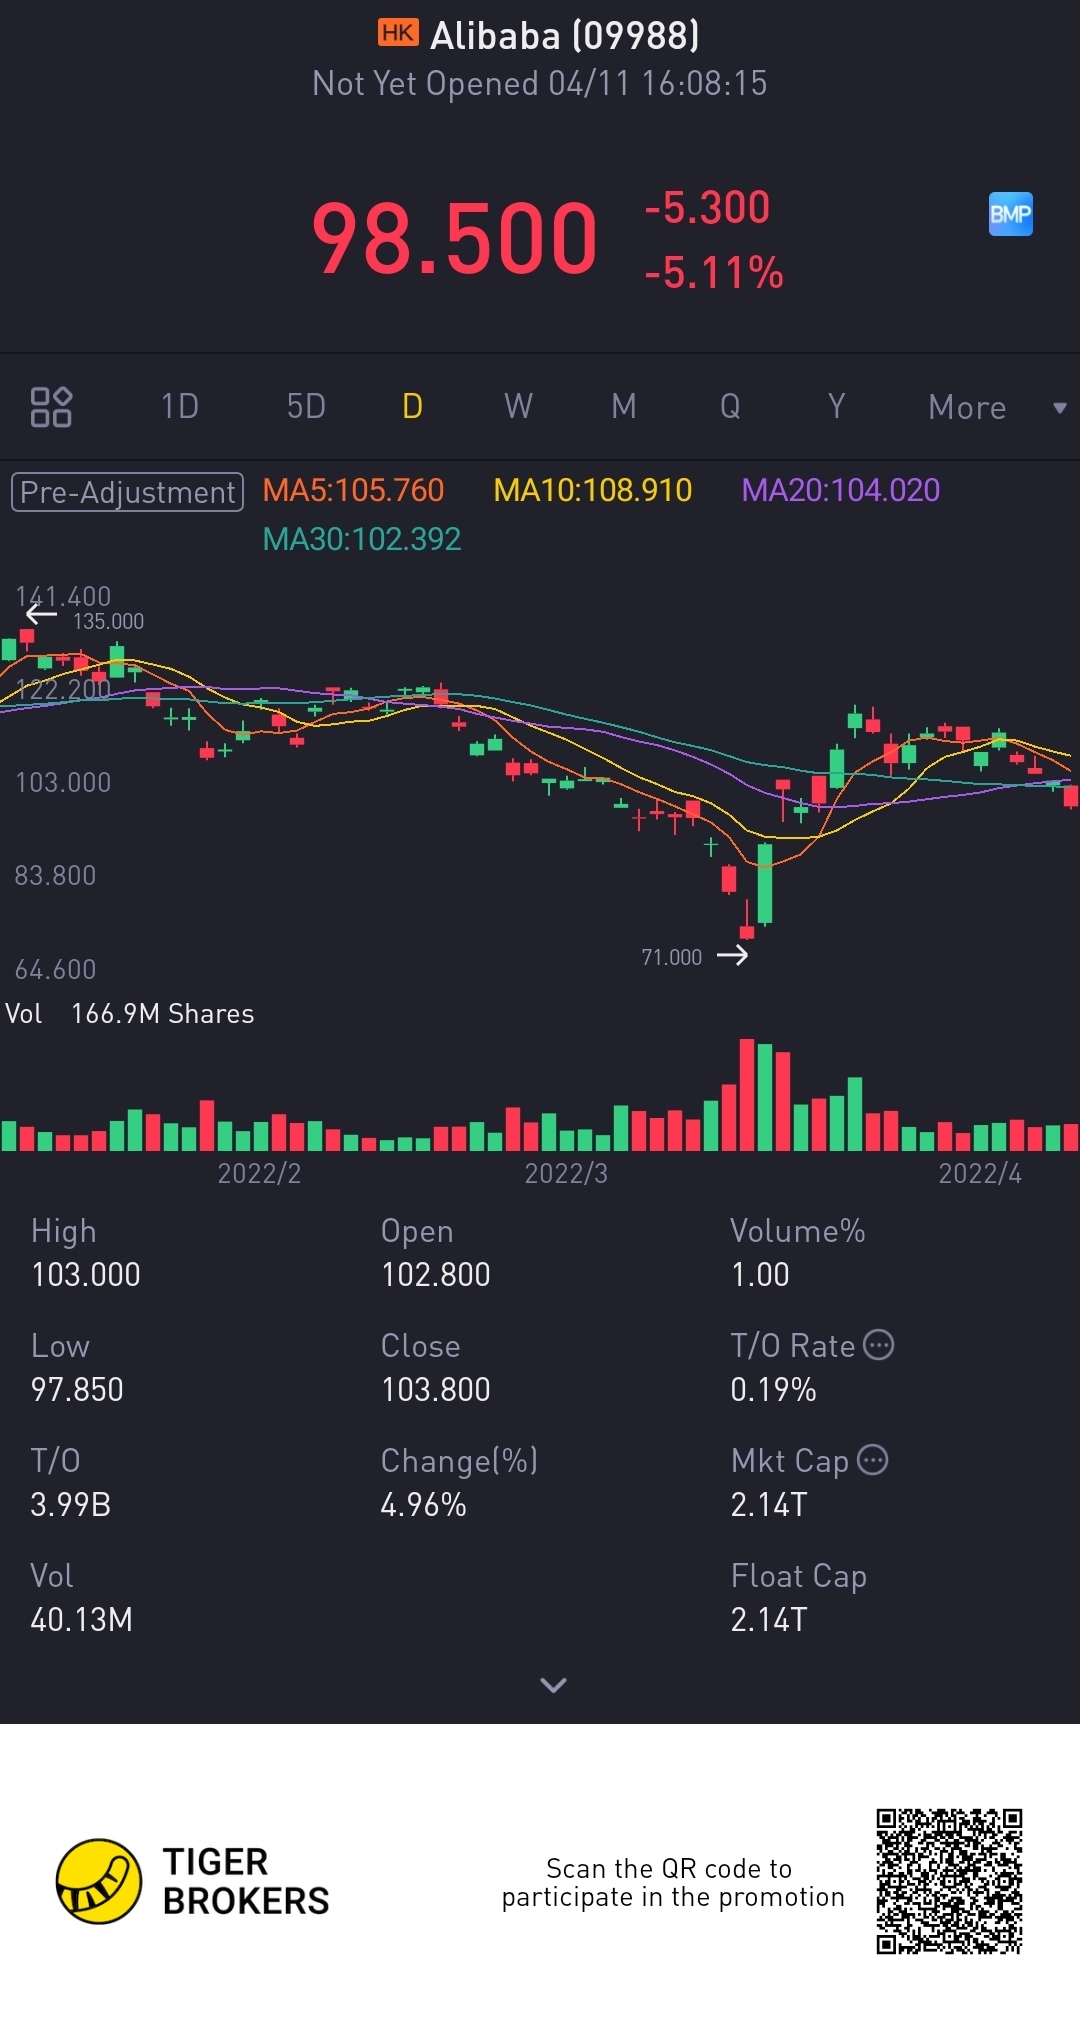Tap the 83.800 price axis label
The height and width of the screenshot is (2040, 1080).
pos(55,876)
